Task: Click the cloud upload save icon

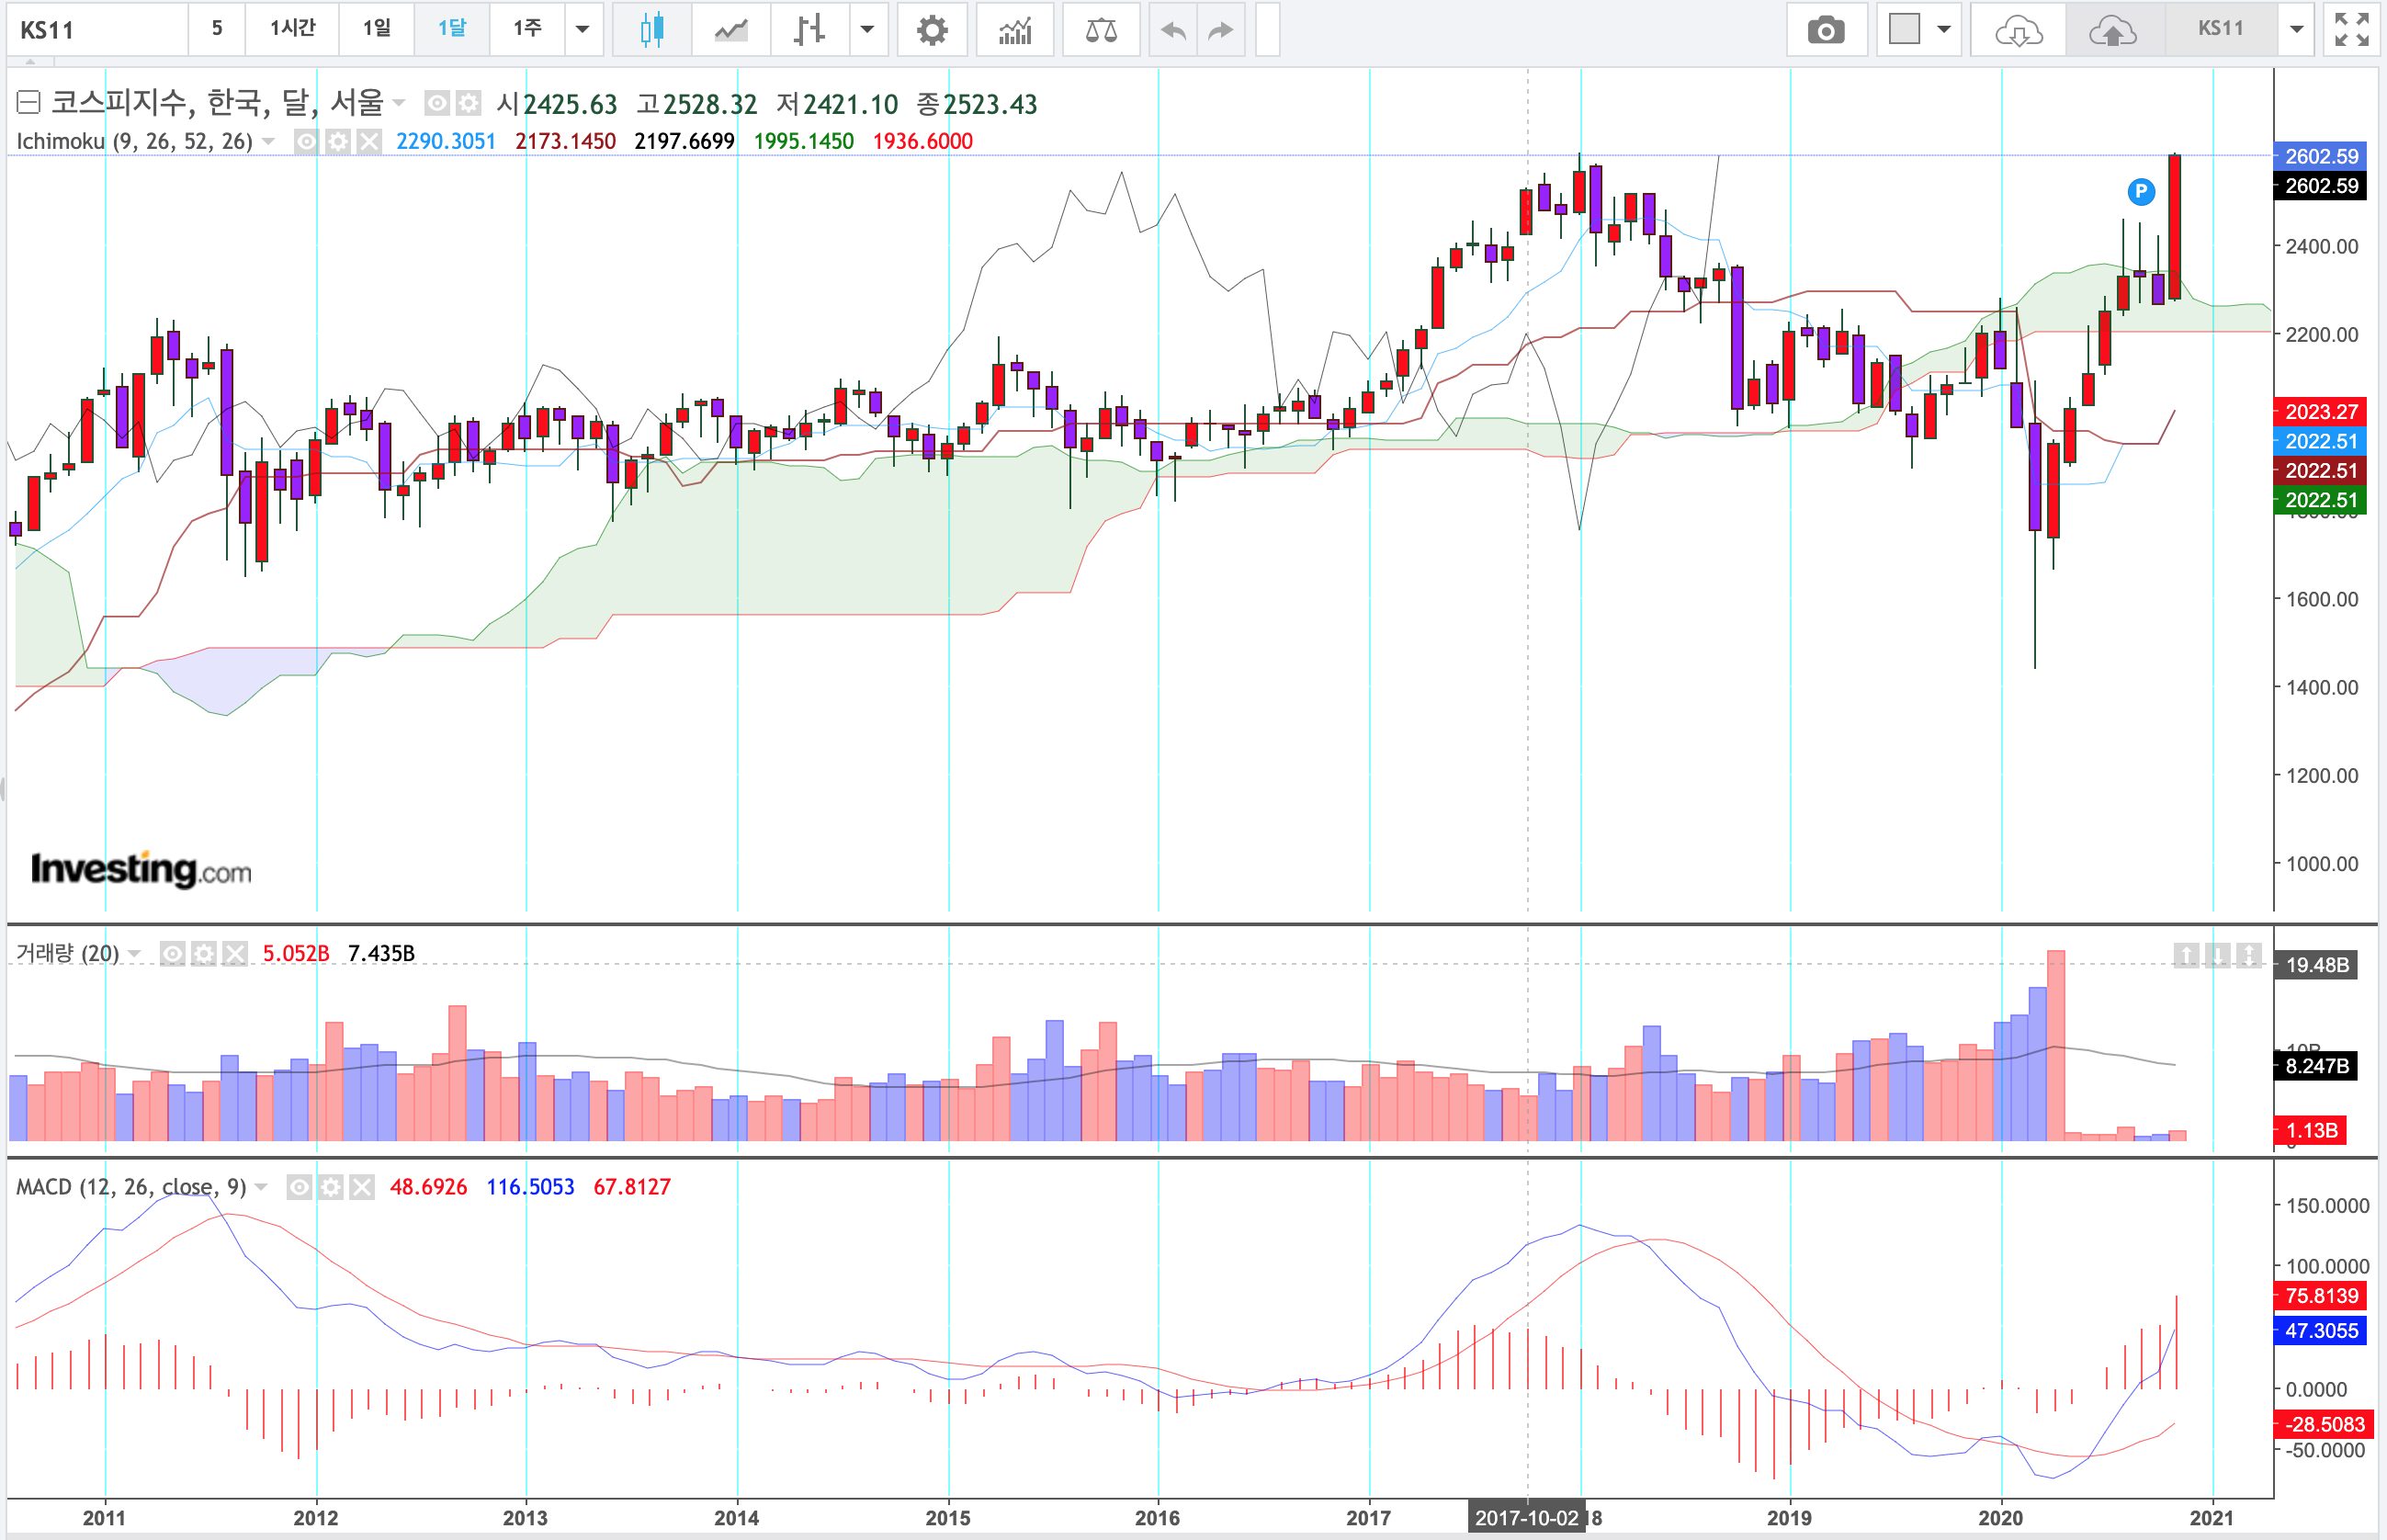Action: (x=2112, y=30)
